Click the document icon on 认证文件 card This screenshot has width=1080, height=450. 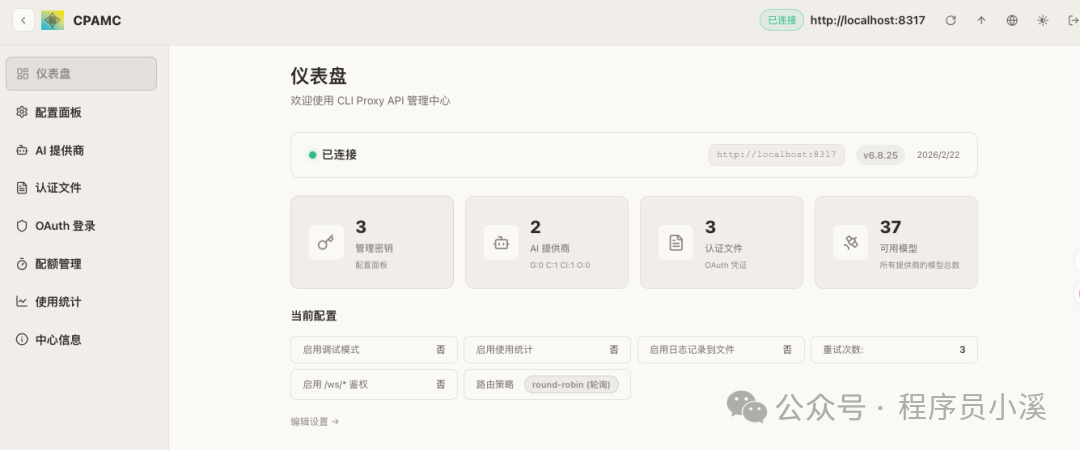point(676,243)
